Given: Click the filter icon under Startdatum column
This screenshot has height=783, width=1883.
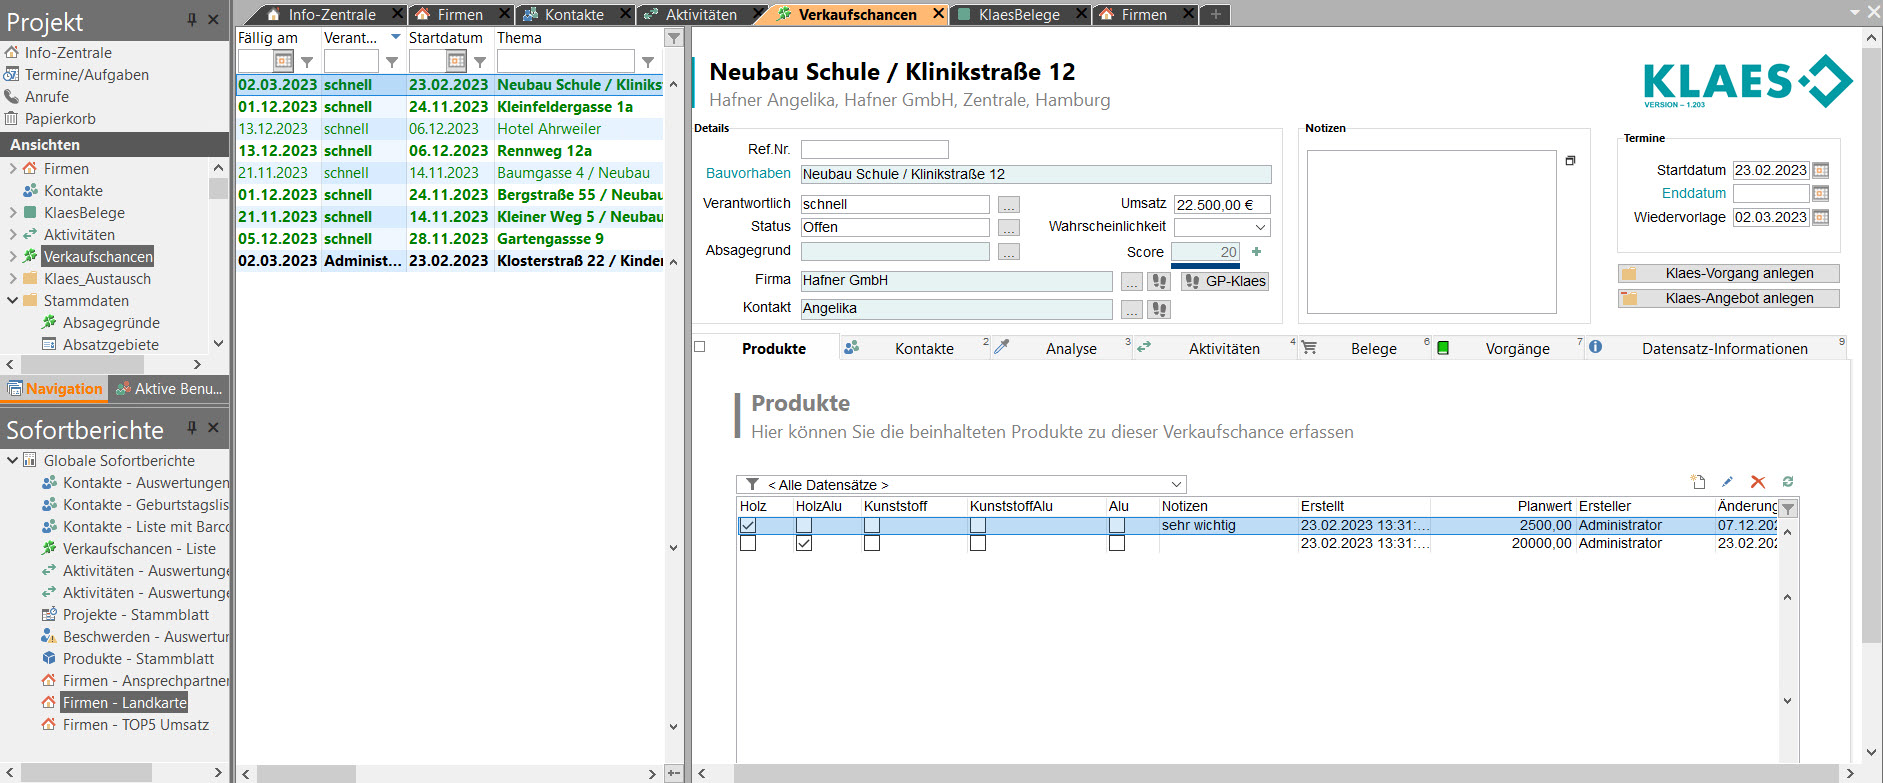Looking at the screenshot, I should (x=480, y=62).
